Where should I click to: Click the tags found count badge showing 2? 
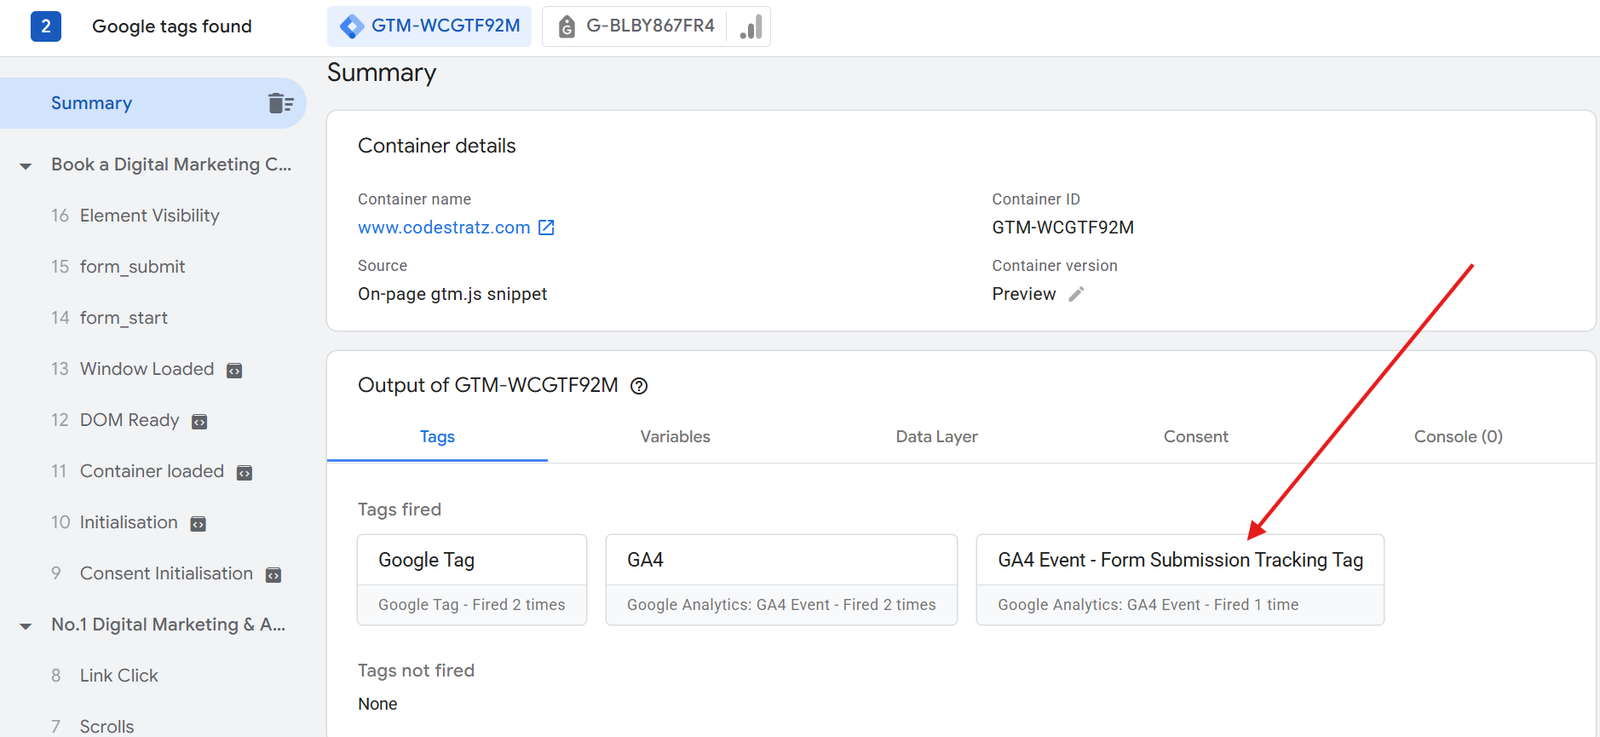click(x=46, y=26)
